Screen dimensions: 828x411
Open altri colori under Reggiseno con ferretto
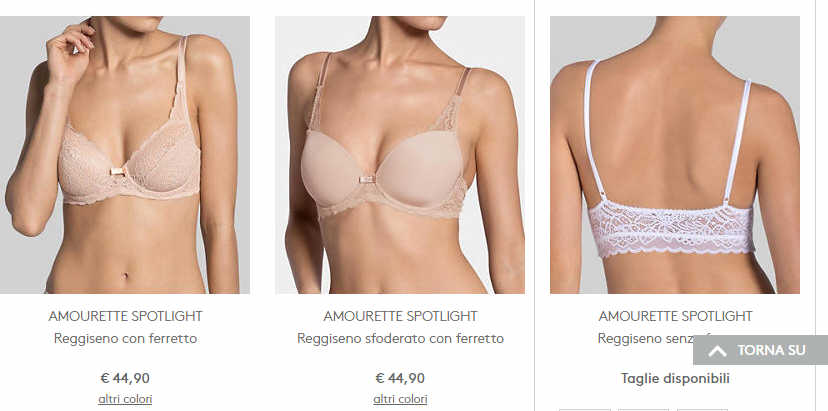[x=125, y=399]
